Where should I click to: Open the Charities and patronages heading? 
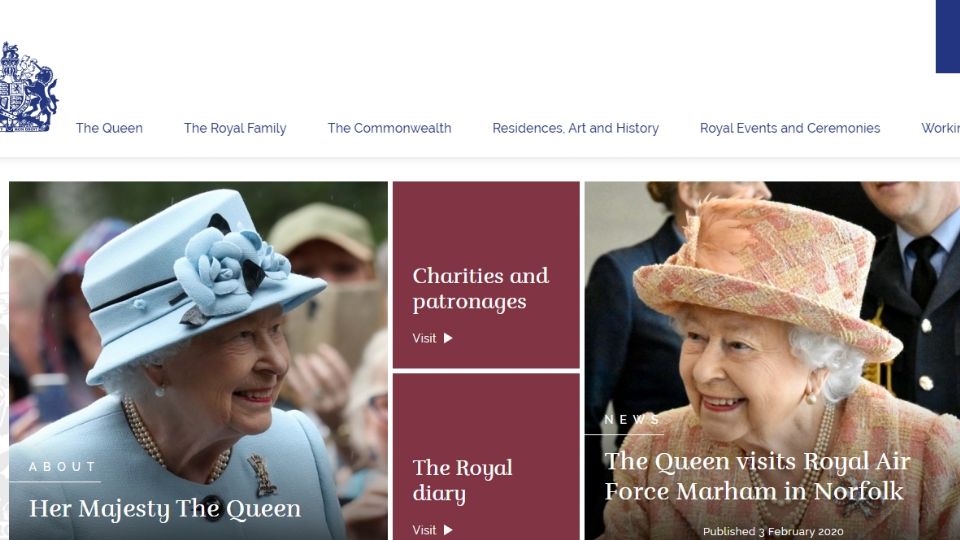tap(481, 288)
